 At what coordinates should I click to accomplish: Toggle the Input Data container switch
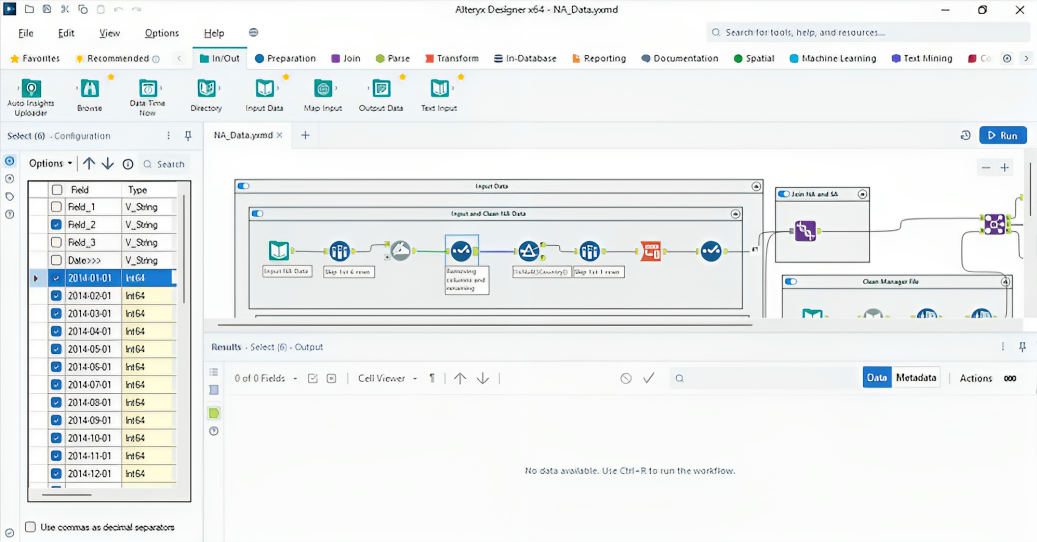point(243,186)
